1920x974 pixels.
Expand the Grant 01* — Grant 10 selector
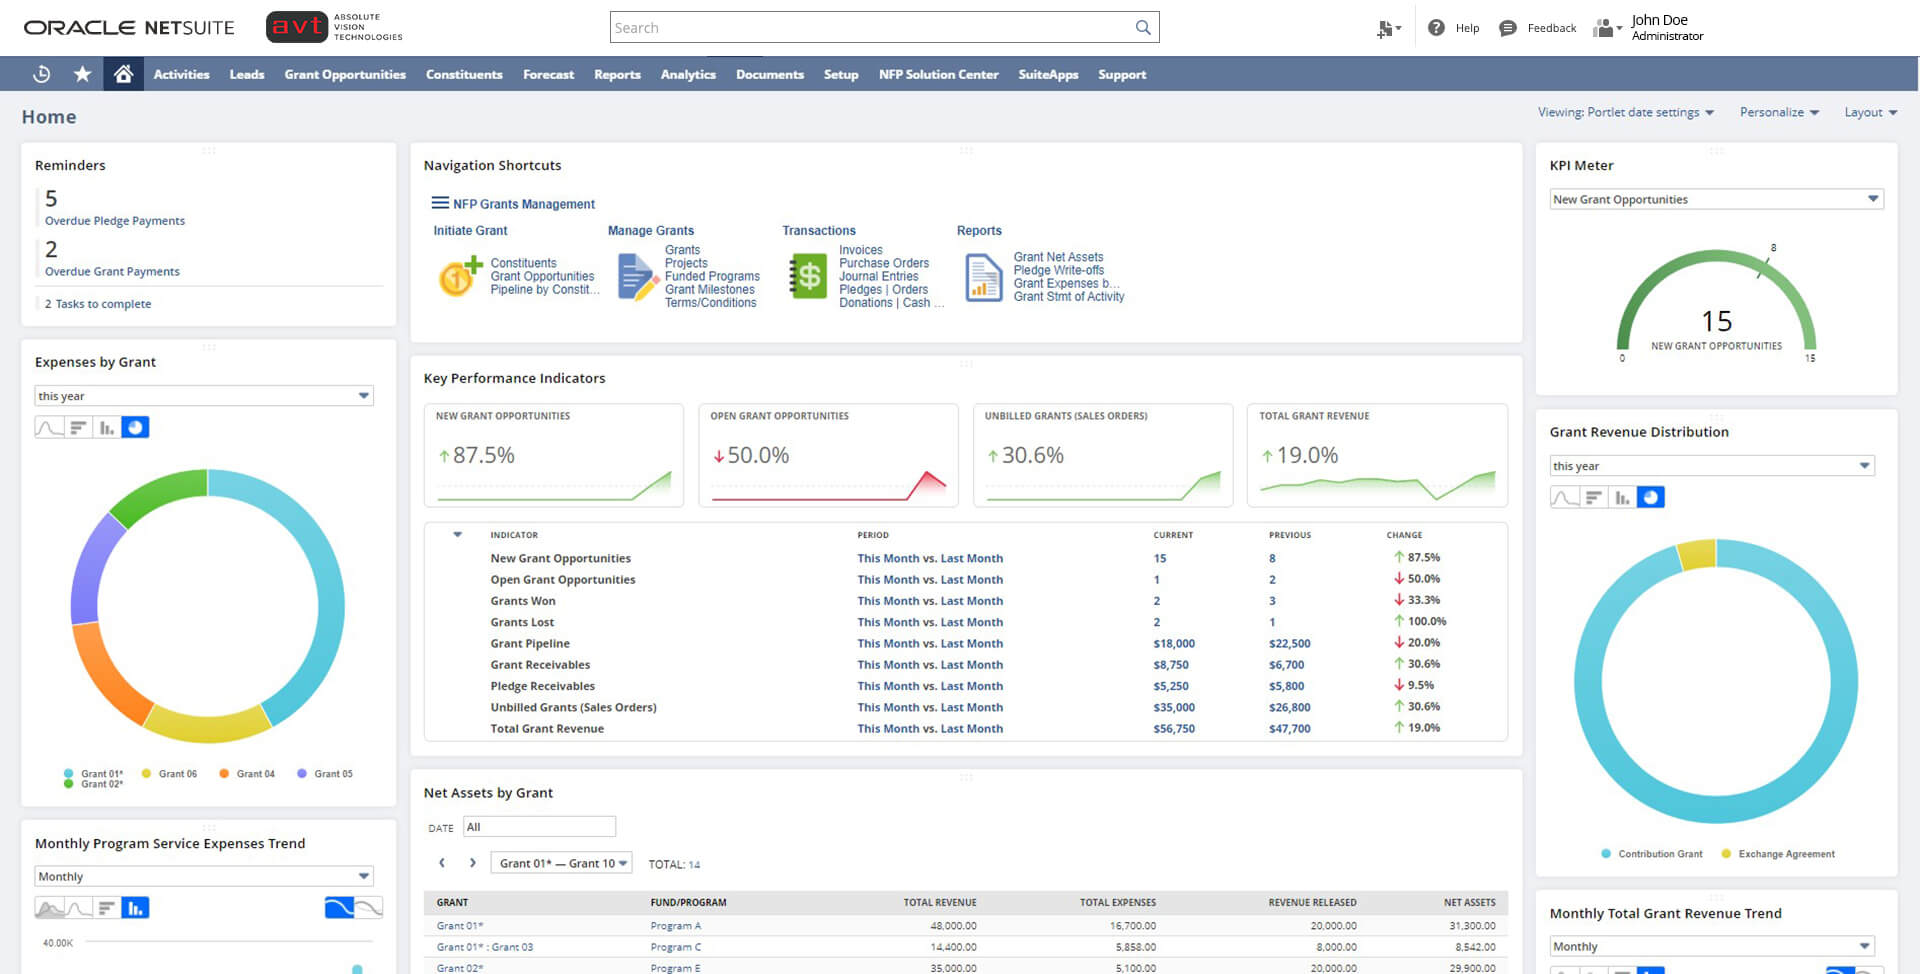(x=561, y=862)
